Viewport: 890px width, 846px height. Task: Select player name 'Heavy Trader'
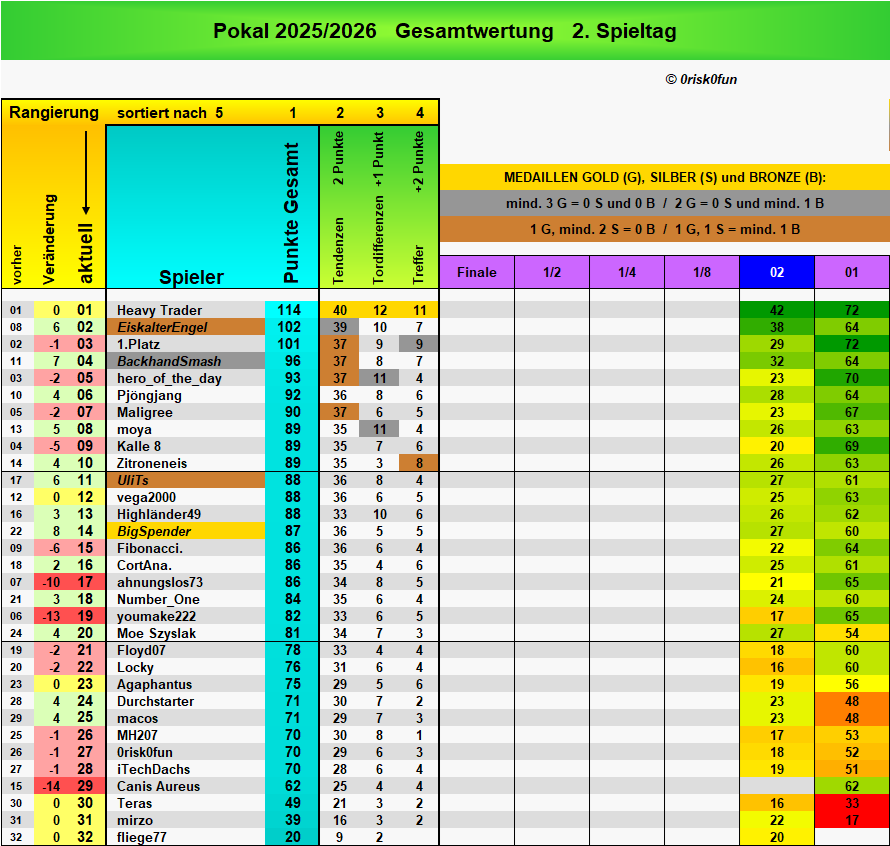click(158, 310)
